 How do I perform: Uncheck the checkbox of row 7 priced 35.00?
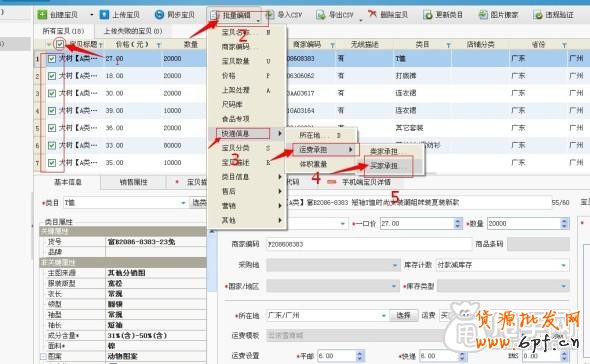[52, 163]
